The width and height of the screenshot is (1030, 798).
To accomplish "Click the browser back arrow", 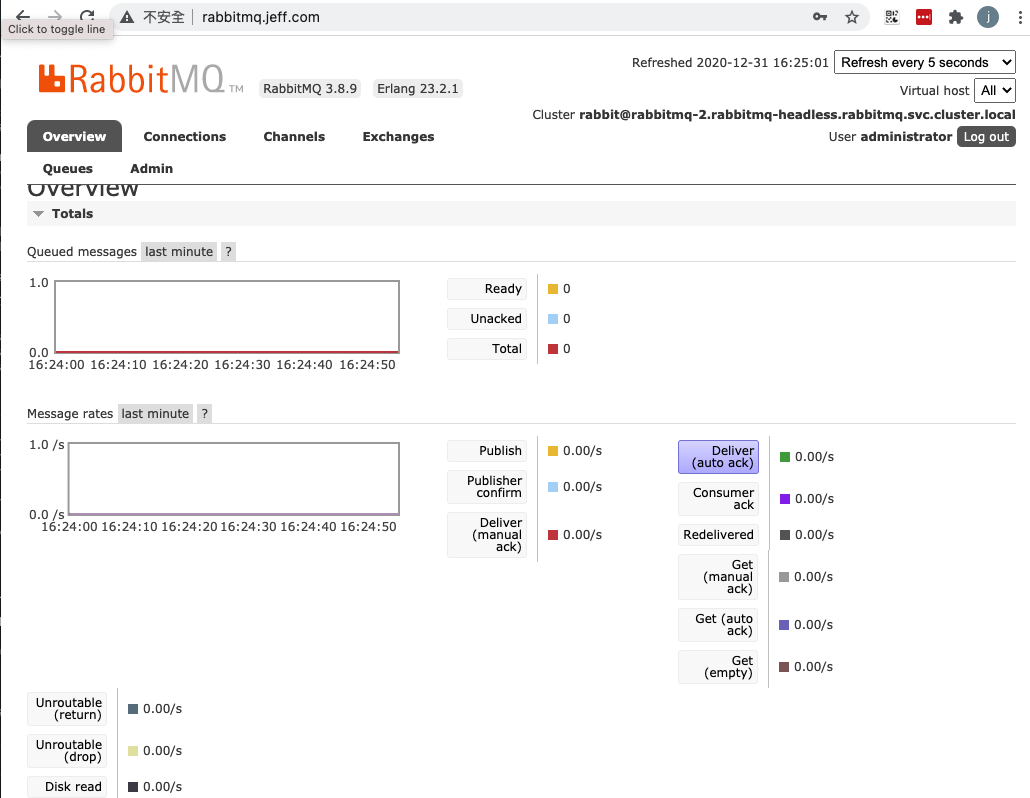I will (22, 16).
